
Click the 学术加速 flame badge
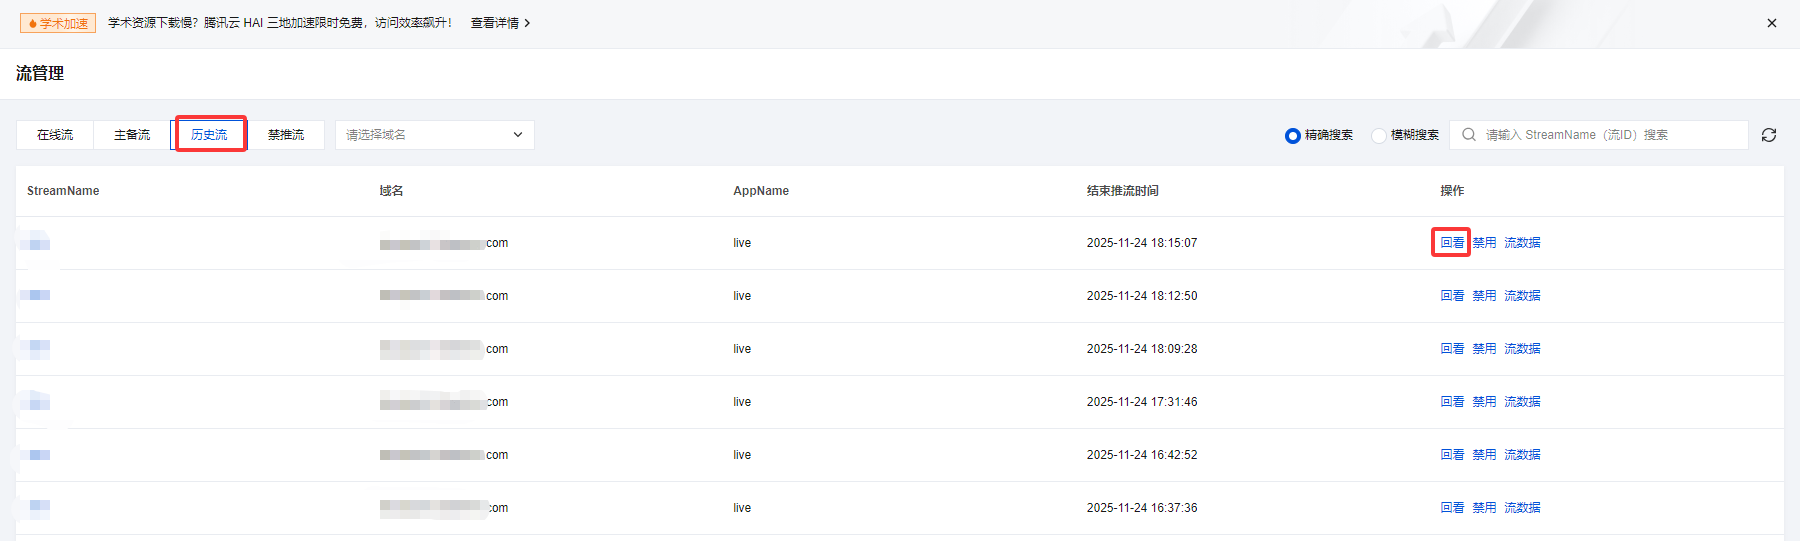[x=58, y=23]
